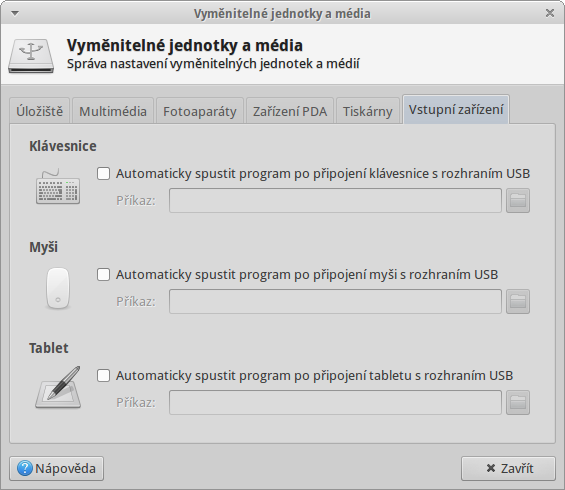565x490 pixels.
Task: Enable auto-run program for USB tablet
Action: 103,375
